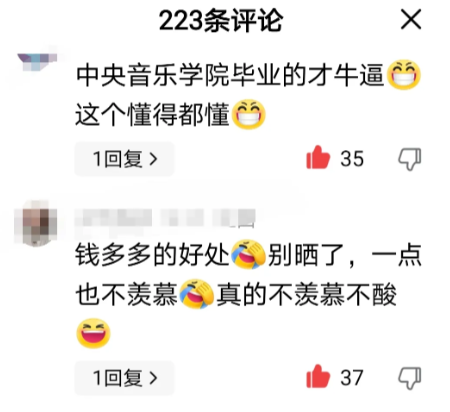Click the 223条评论 header title
450x412 pixels.
(x=221, y=21)
